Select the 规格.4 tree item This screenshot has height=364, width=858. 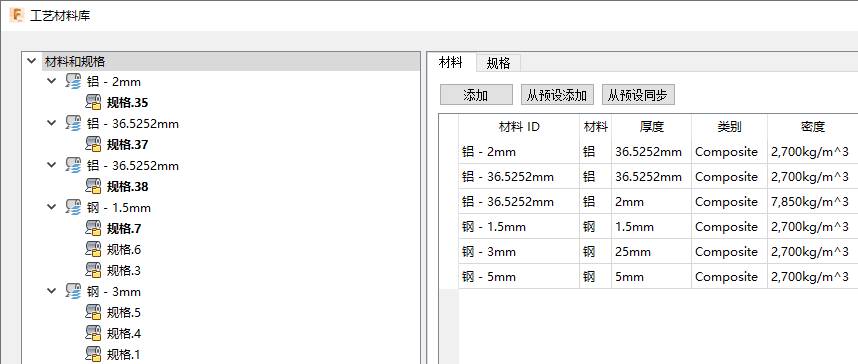pos(124,333)
